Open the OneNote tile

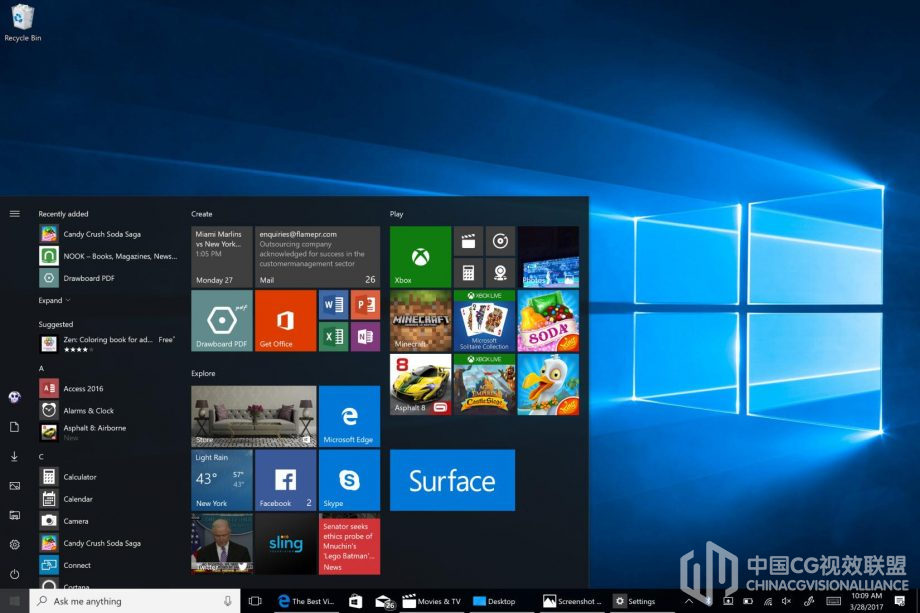[x=365, y=337]
